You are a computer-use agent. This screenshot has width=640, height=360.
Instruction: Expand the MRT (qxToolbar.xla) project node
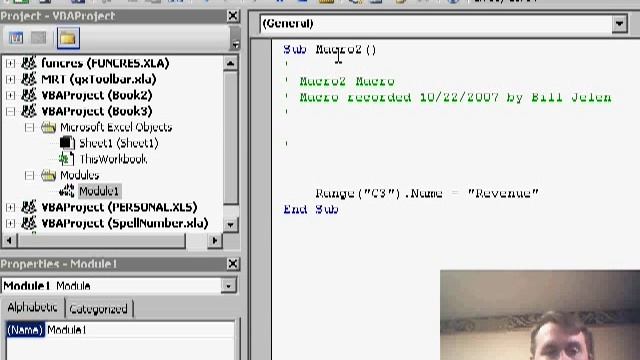pyautogui.click(x=10, y=79)
